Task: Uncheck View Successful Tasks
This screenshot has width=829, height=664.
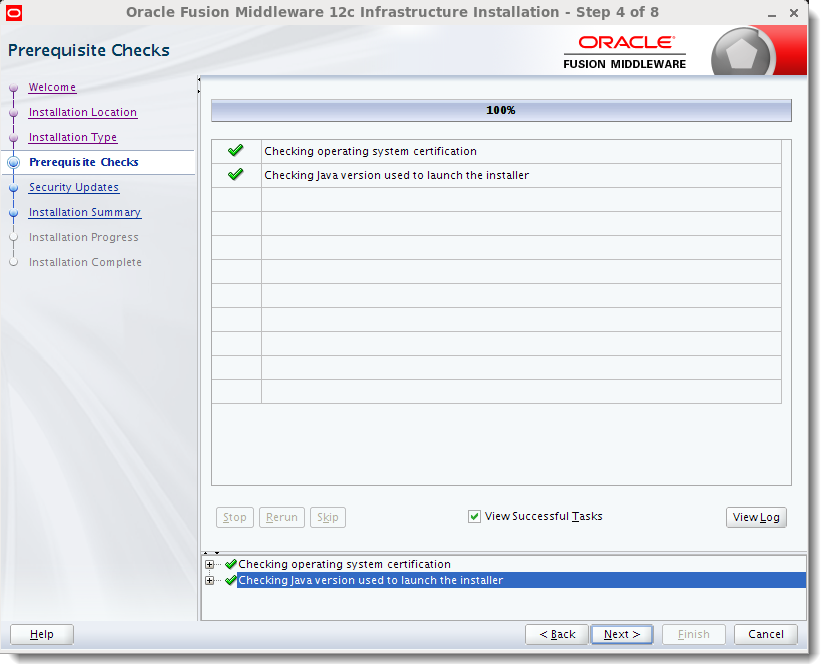Action: pos(474,516)
